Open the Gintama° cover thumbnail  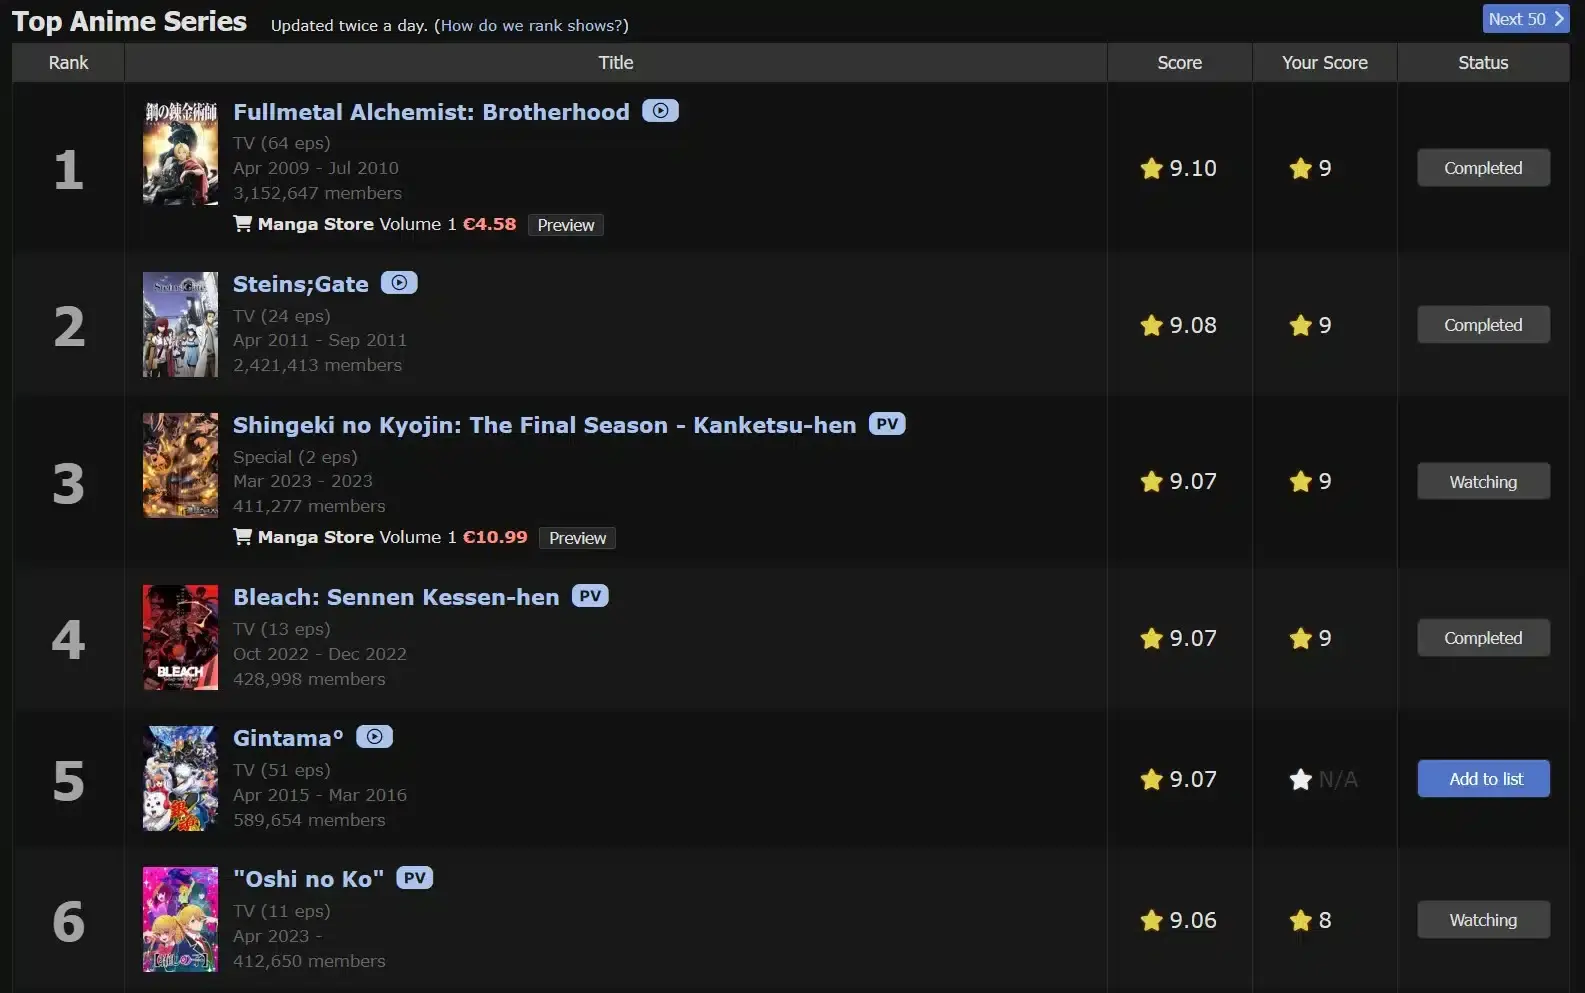180,778
